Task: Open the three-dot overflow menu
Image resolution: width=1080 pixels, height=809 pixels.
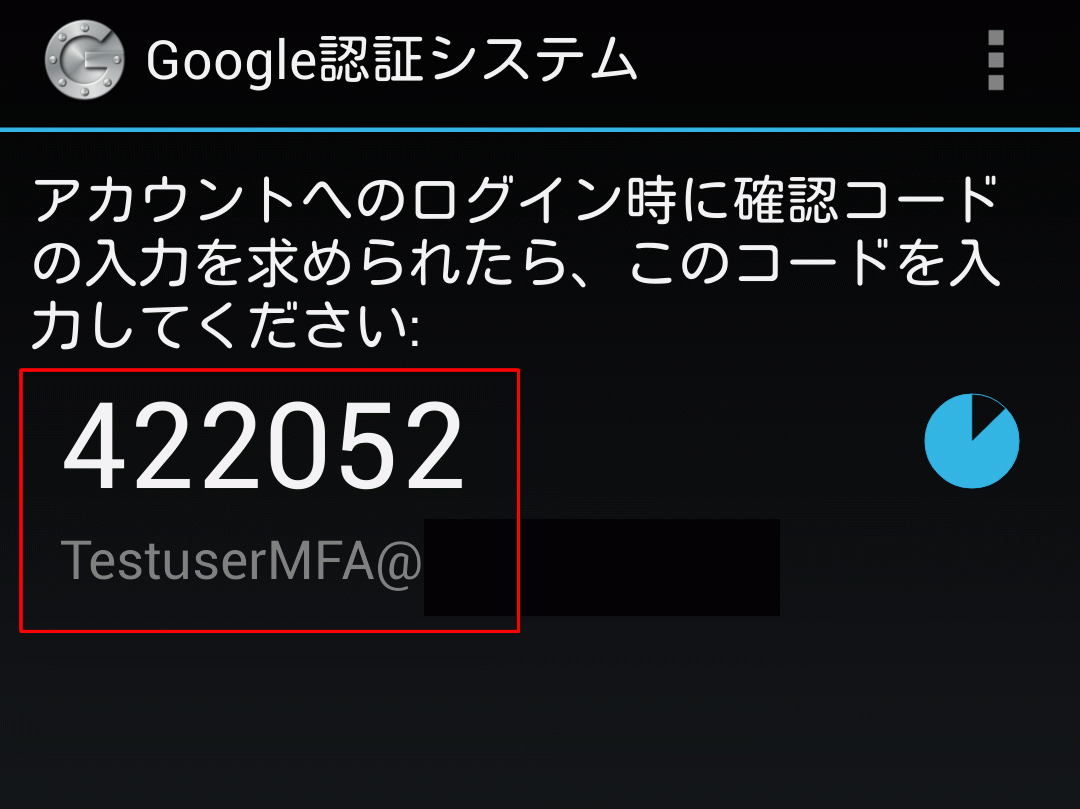Action: pos(995,60)
